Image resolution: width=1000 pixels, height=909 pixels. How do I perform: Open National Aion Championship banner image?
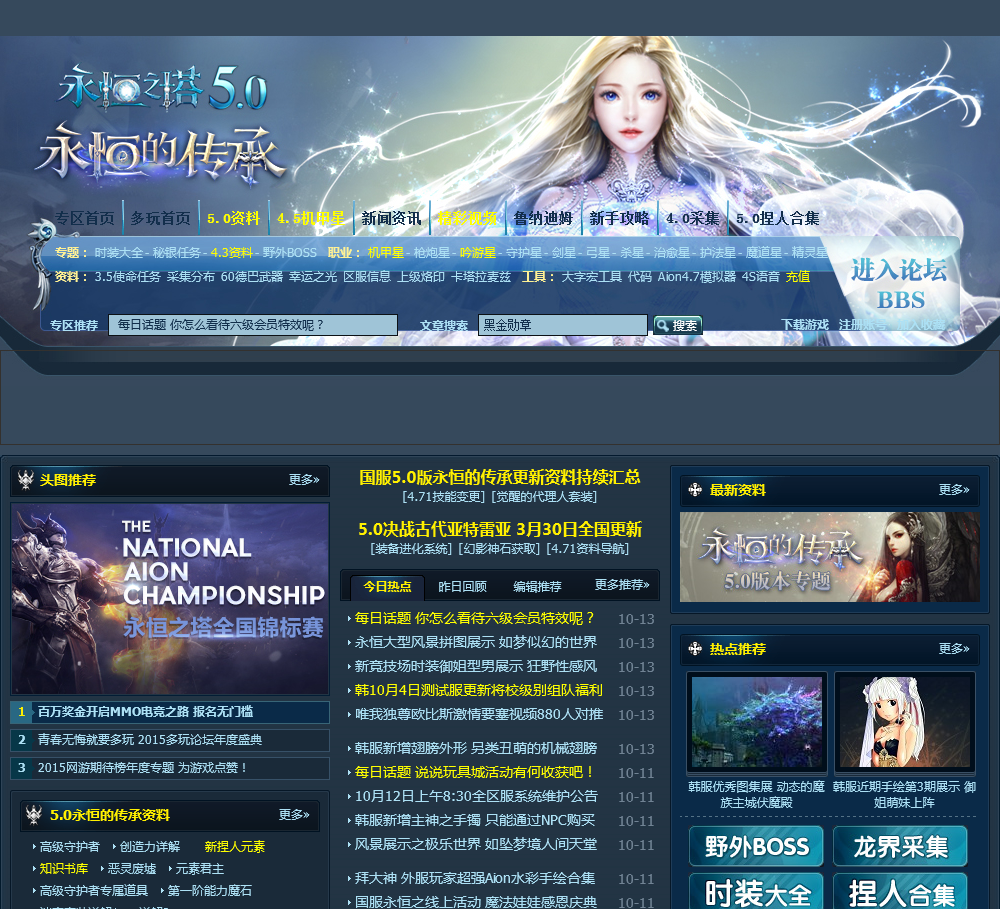(x=170, y=598)
